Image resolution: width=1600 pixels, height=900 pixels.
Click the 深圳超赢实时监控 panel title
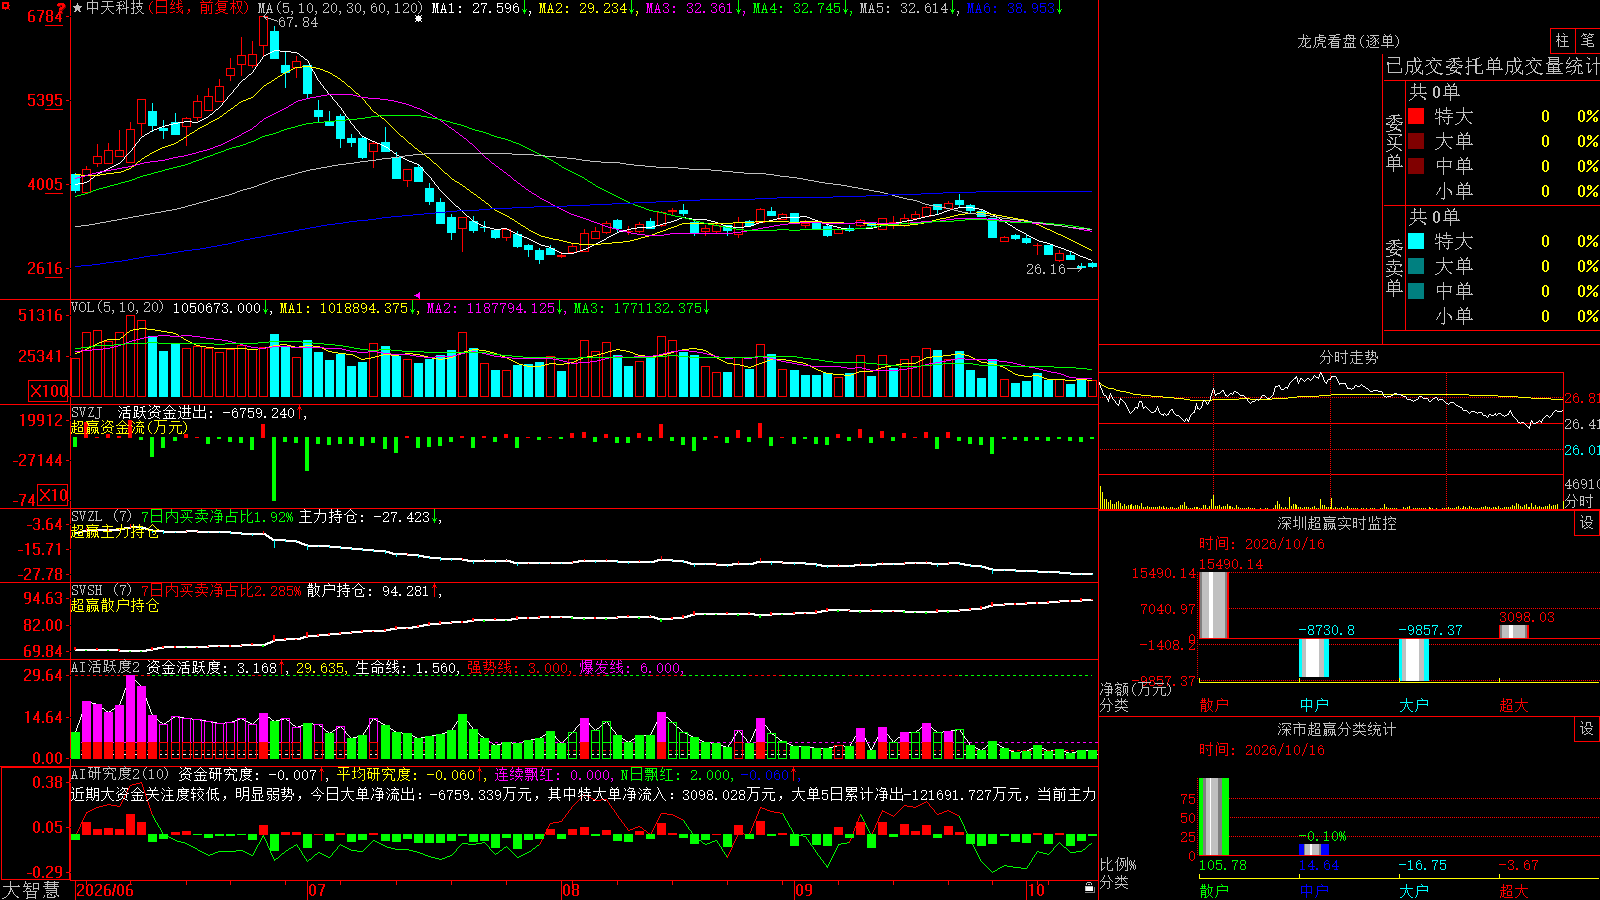pyautogui.click(x=1336, y=523)
